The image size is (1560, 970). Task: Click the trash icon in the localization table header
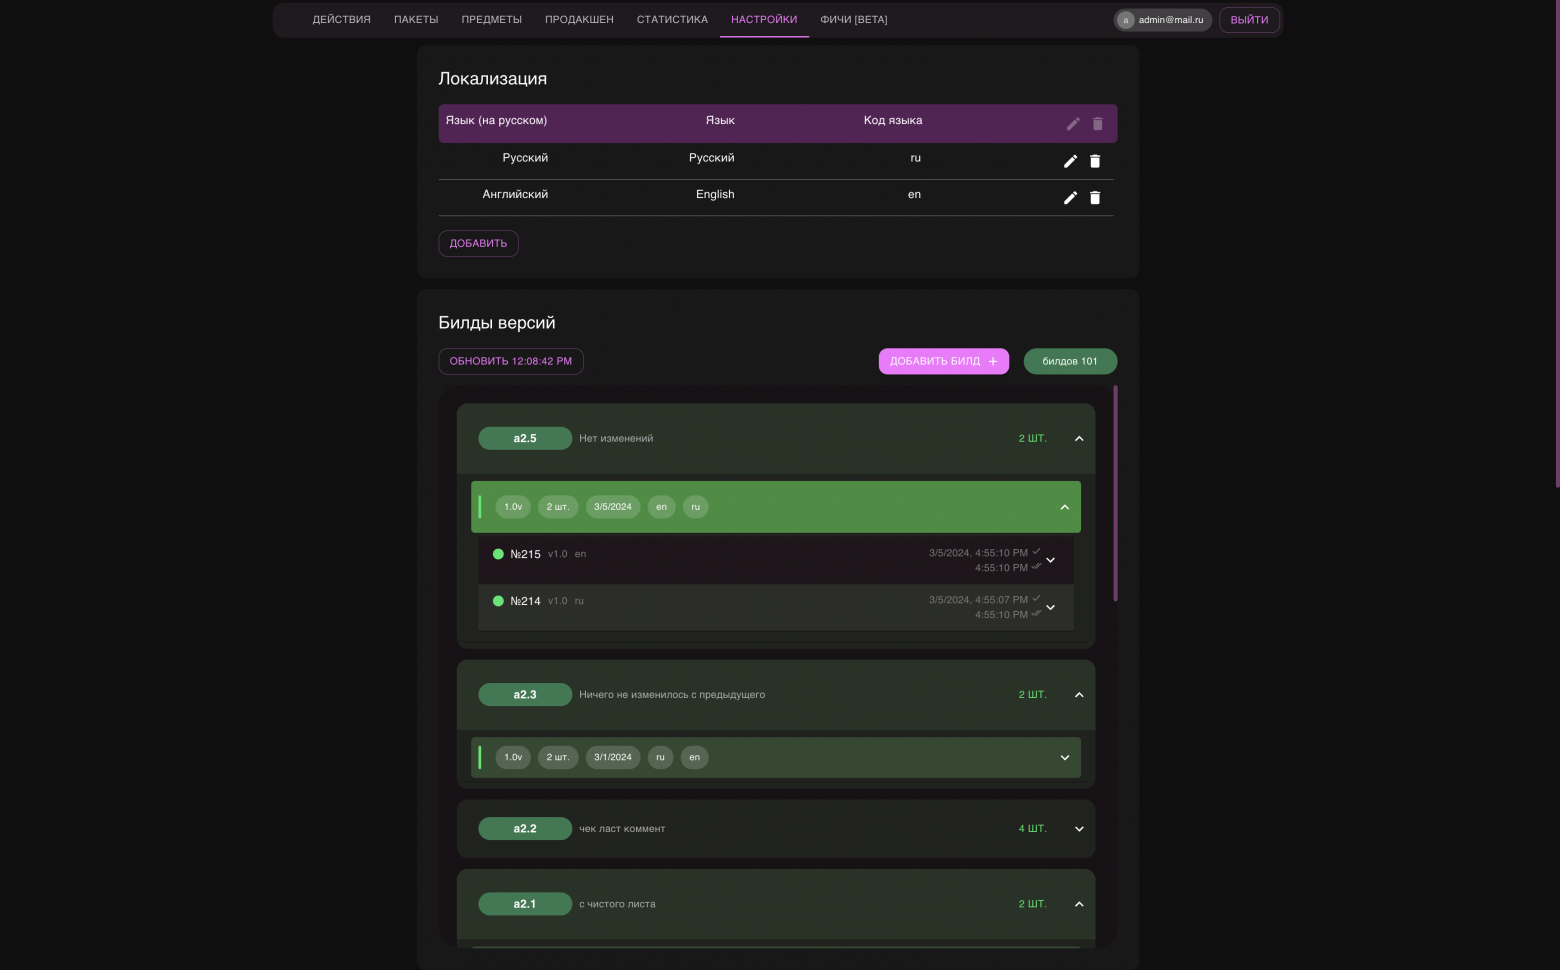1098,124
